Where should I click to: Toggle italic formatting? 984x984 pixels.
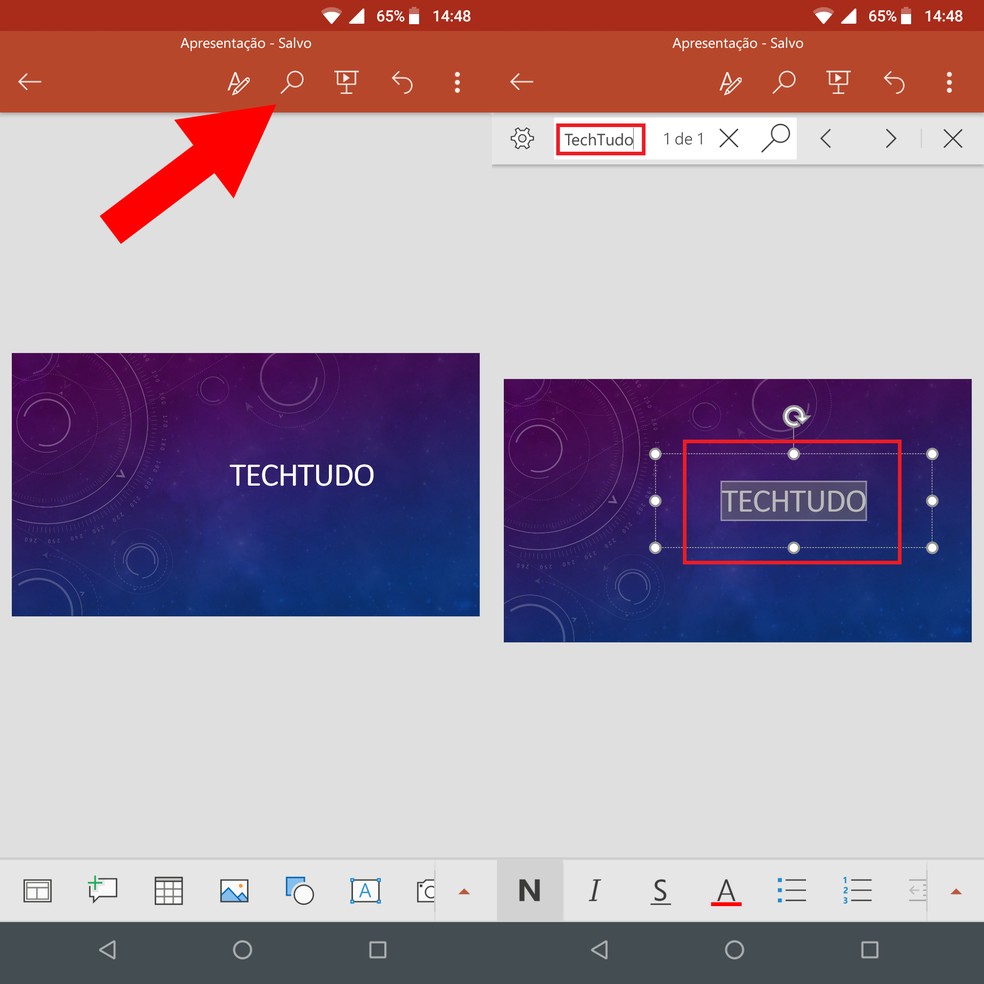tap(595, 890)
